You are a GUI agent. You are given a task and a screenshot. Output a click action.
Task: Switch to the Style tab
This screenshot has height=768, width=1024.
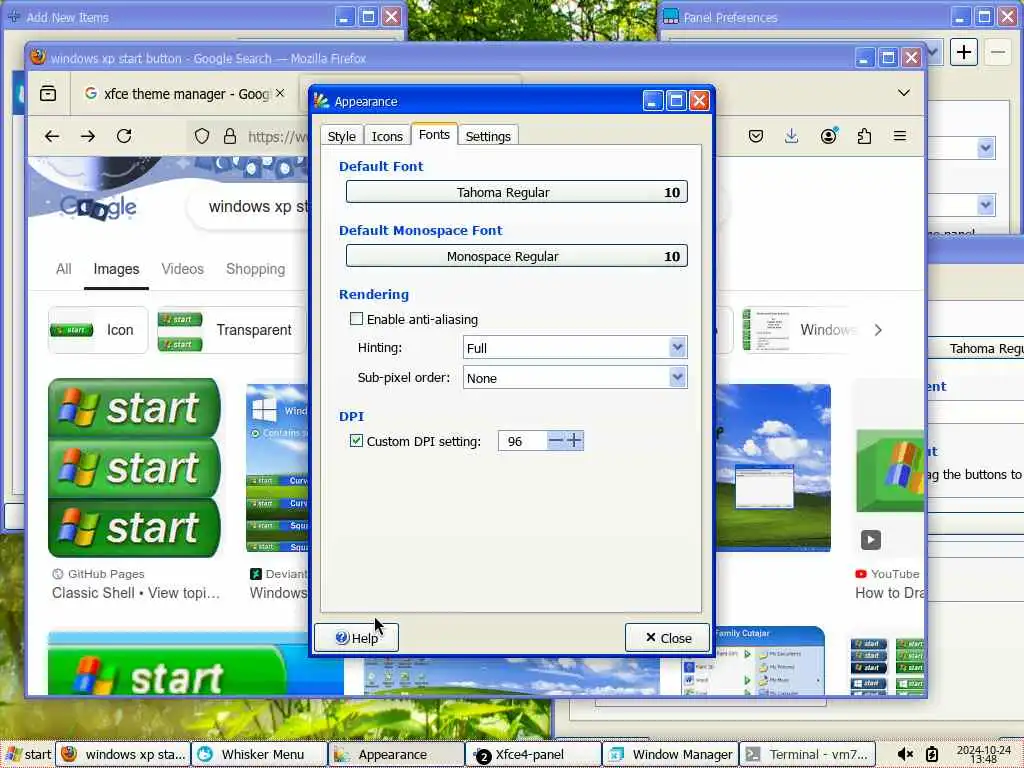[342, 136]
